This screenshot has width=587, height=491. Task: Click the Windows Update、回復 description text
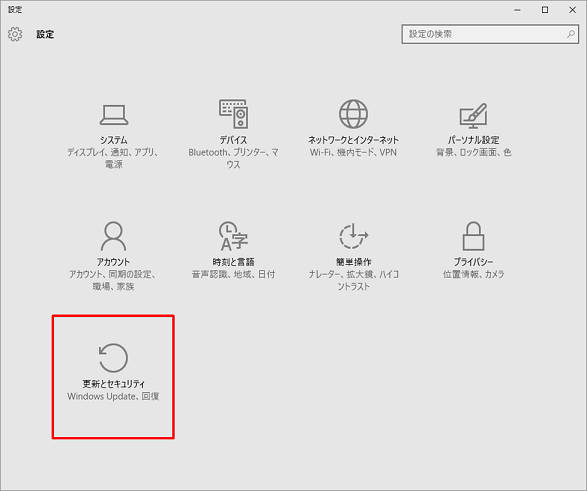coord(113,396)
